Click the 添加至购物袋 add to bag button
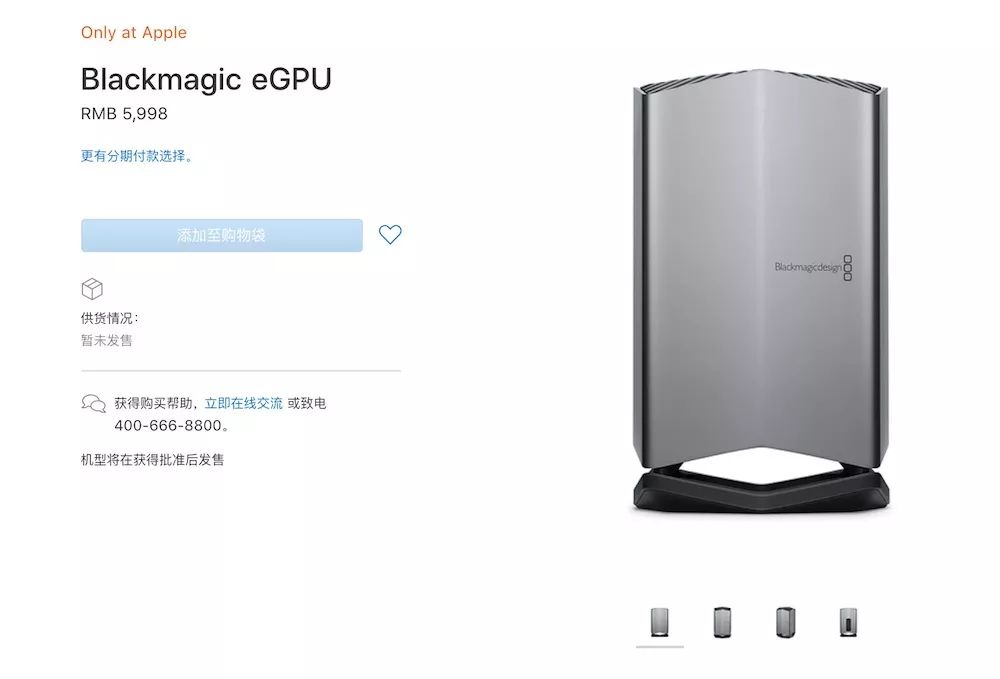1000x679 pixels. (x=222, y=235)
